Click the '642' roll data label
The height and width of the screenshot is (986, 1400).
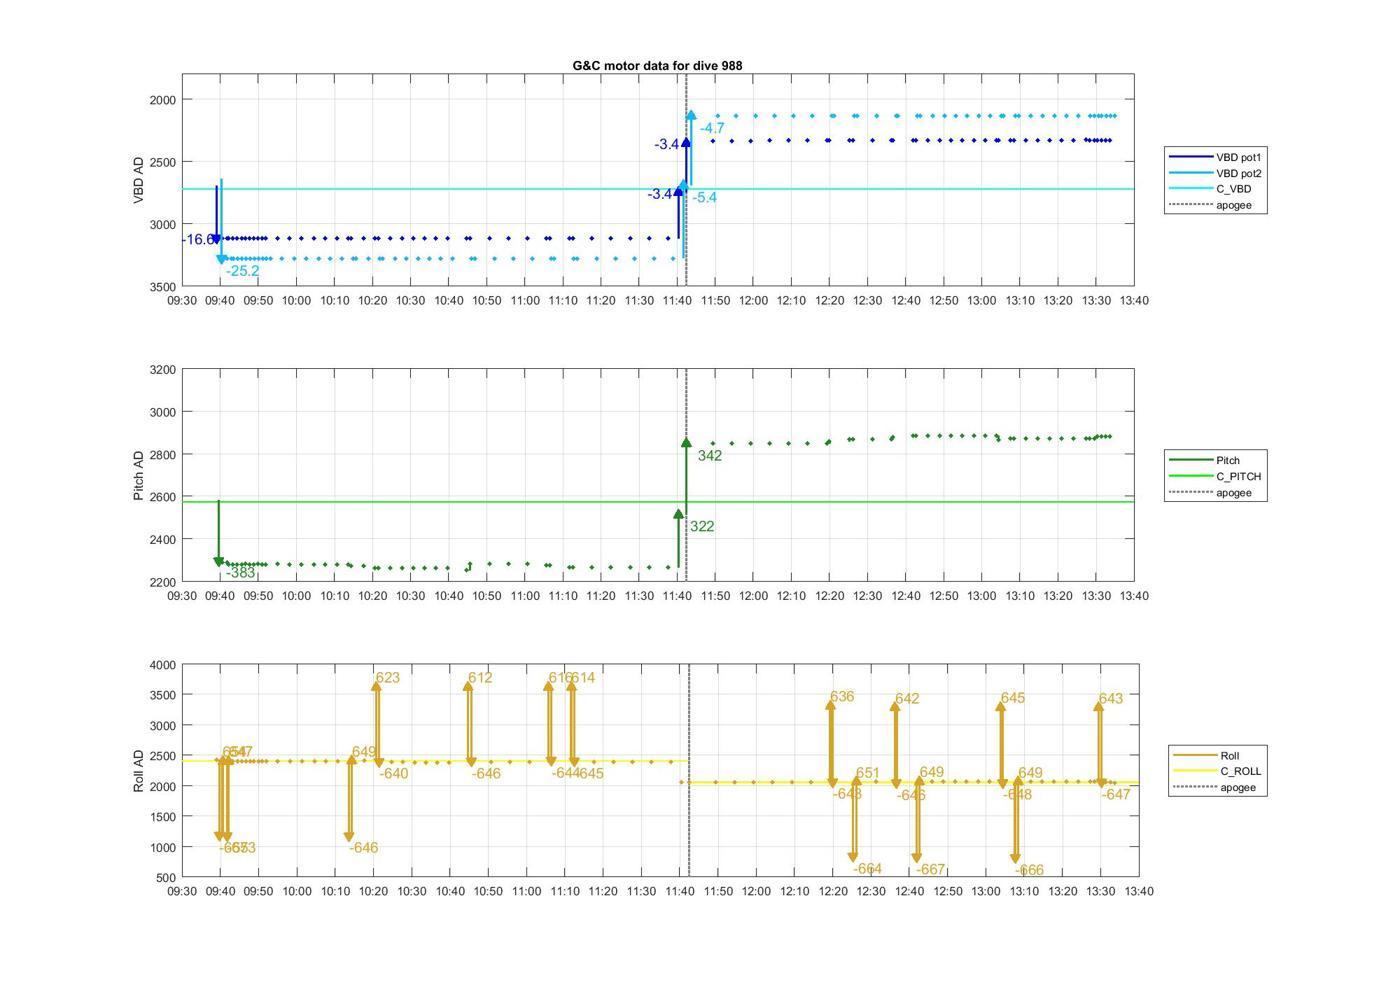907,699
